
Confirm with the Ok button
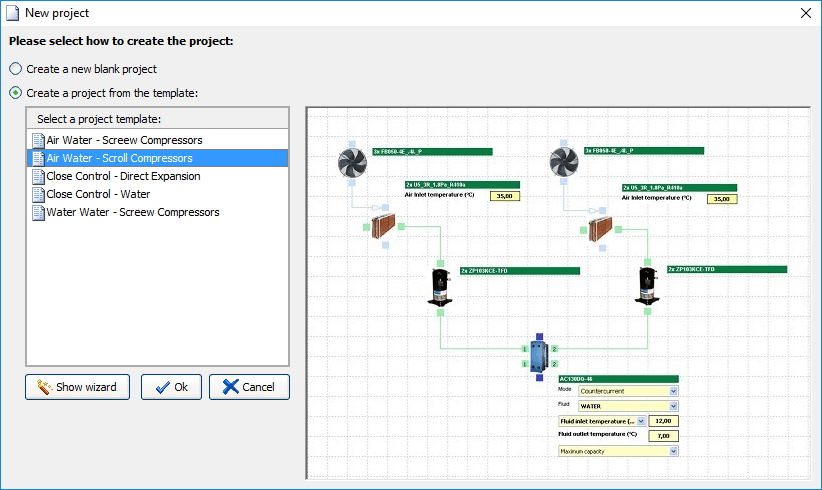(x=171, y=387)
